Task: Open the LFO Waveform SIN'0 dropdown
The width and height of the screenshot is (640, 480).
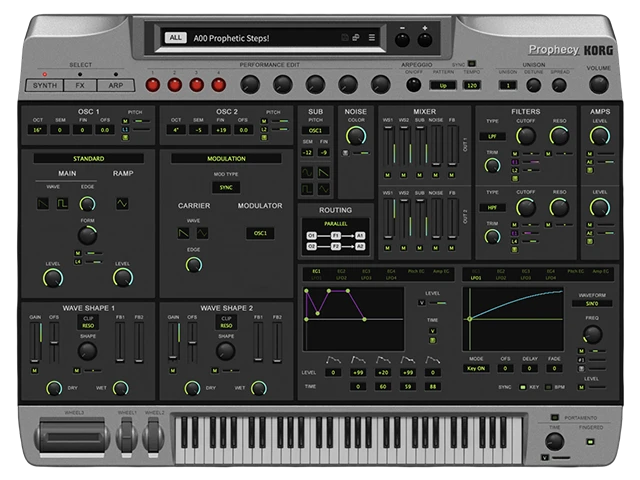Action: 592,304
